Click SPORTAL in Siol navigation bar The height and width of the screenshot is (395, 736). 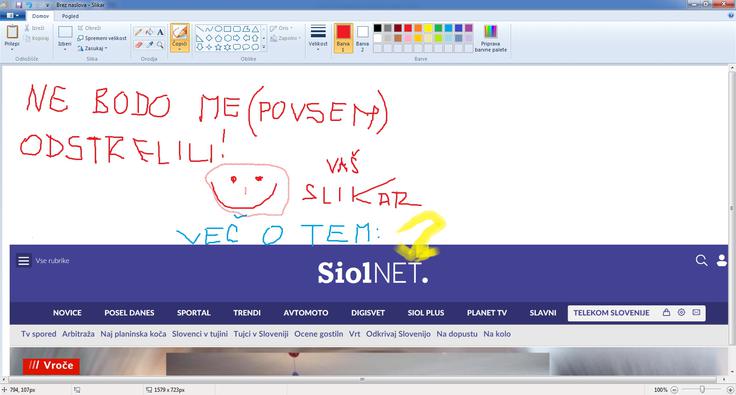pyautogui.click(x=193, y=313)
